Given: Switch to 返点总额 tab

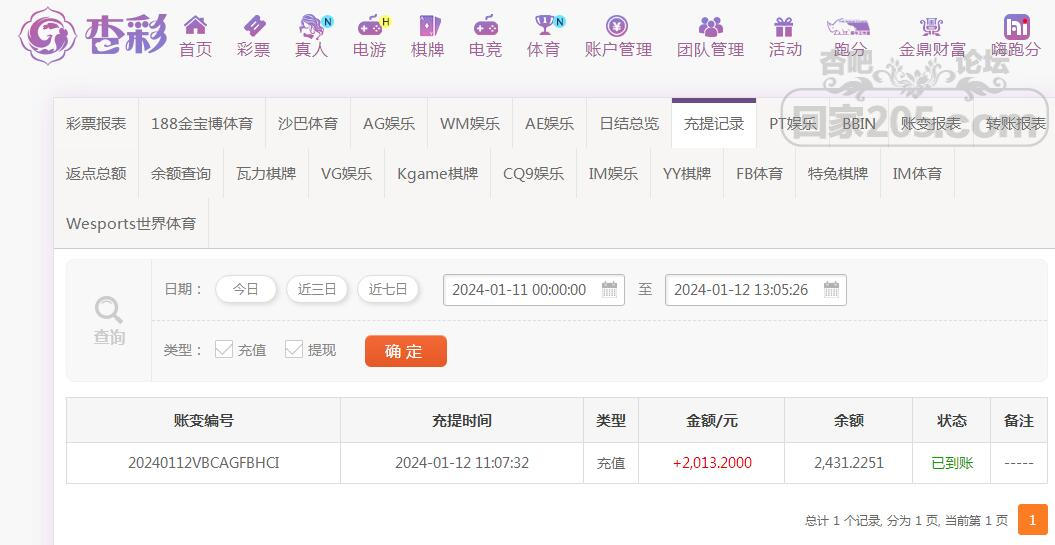Looking at the screenshot, I should coord(96,174).
